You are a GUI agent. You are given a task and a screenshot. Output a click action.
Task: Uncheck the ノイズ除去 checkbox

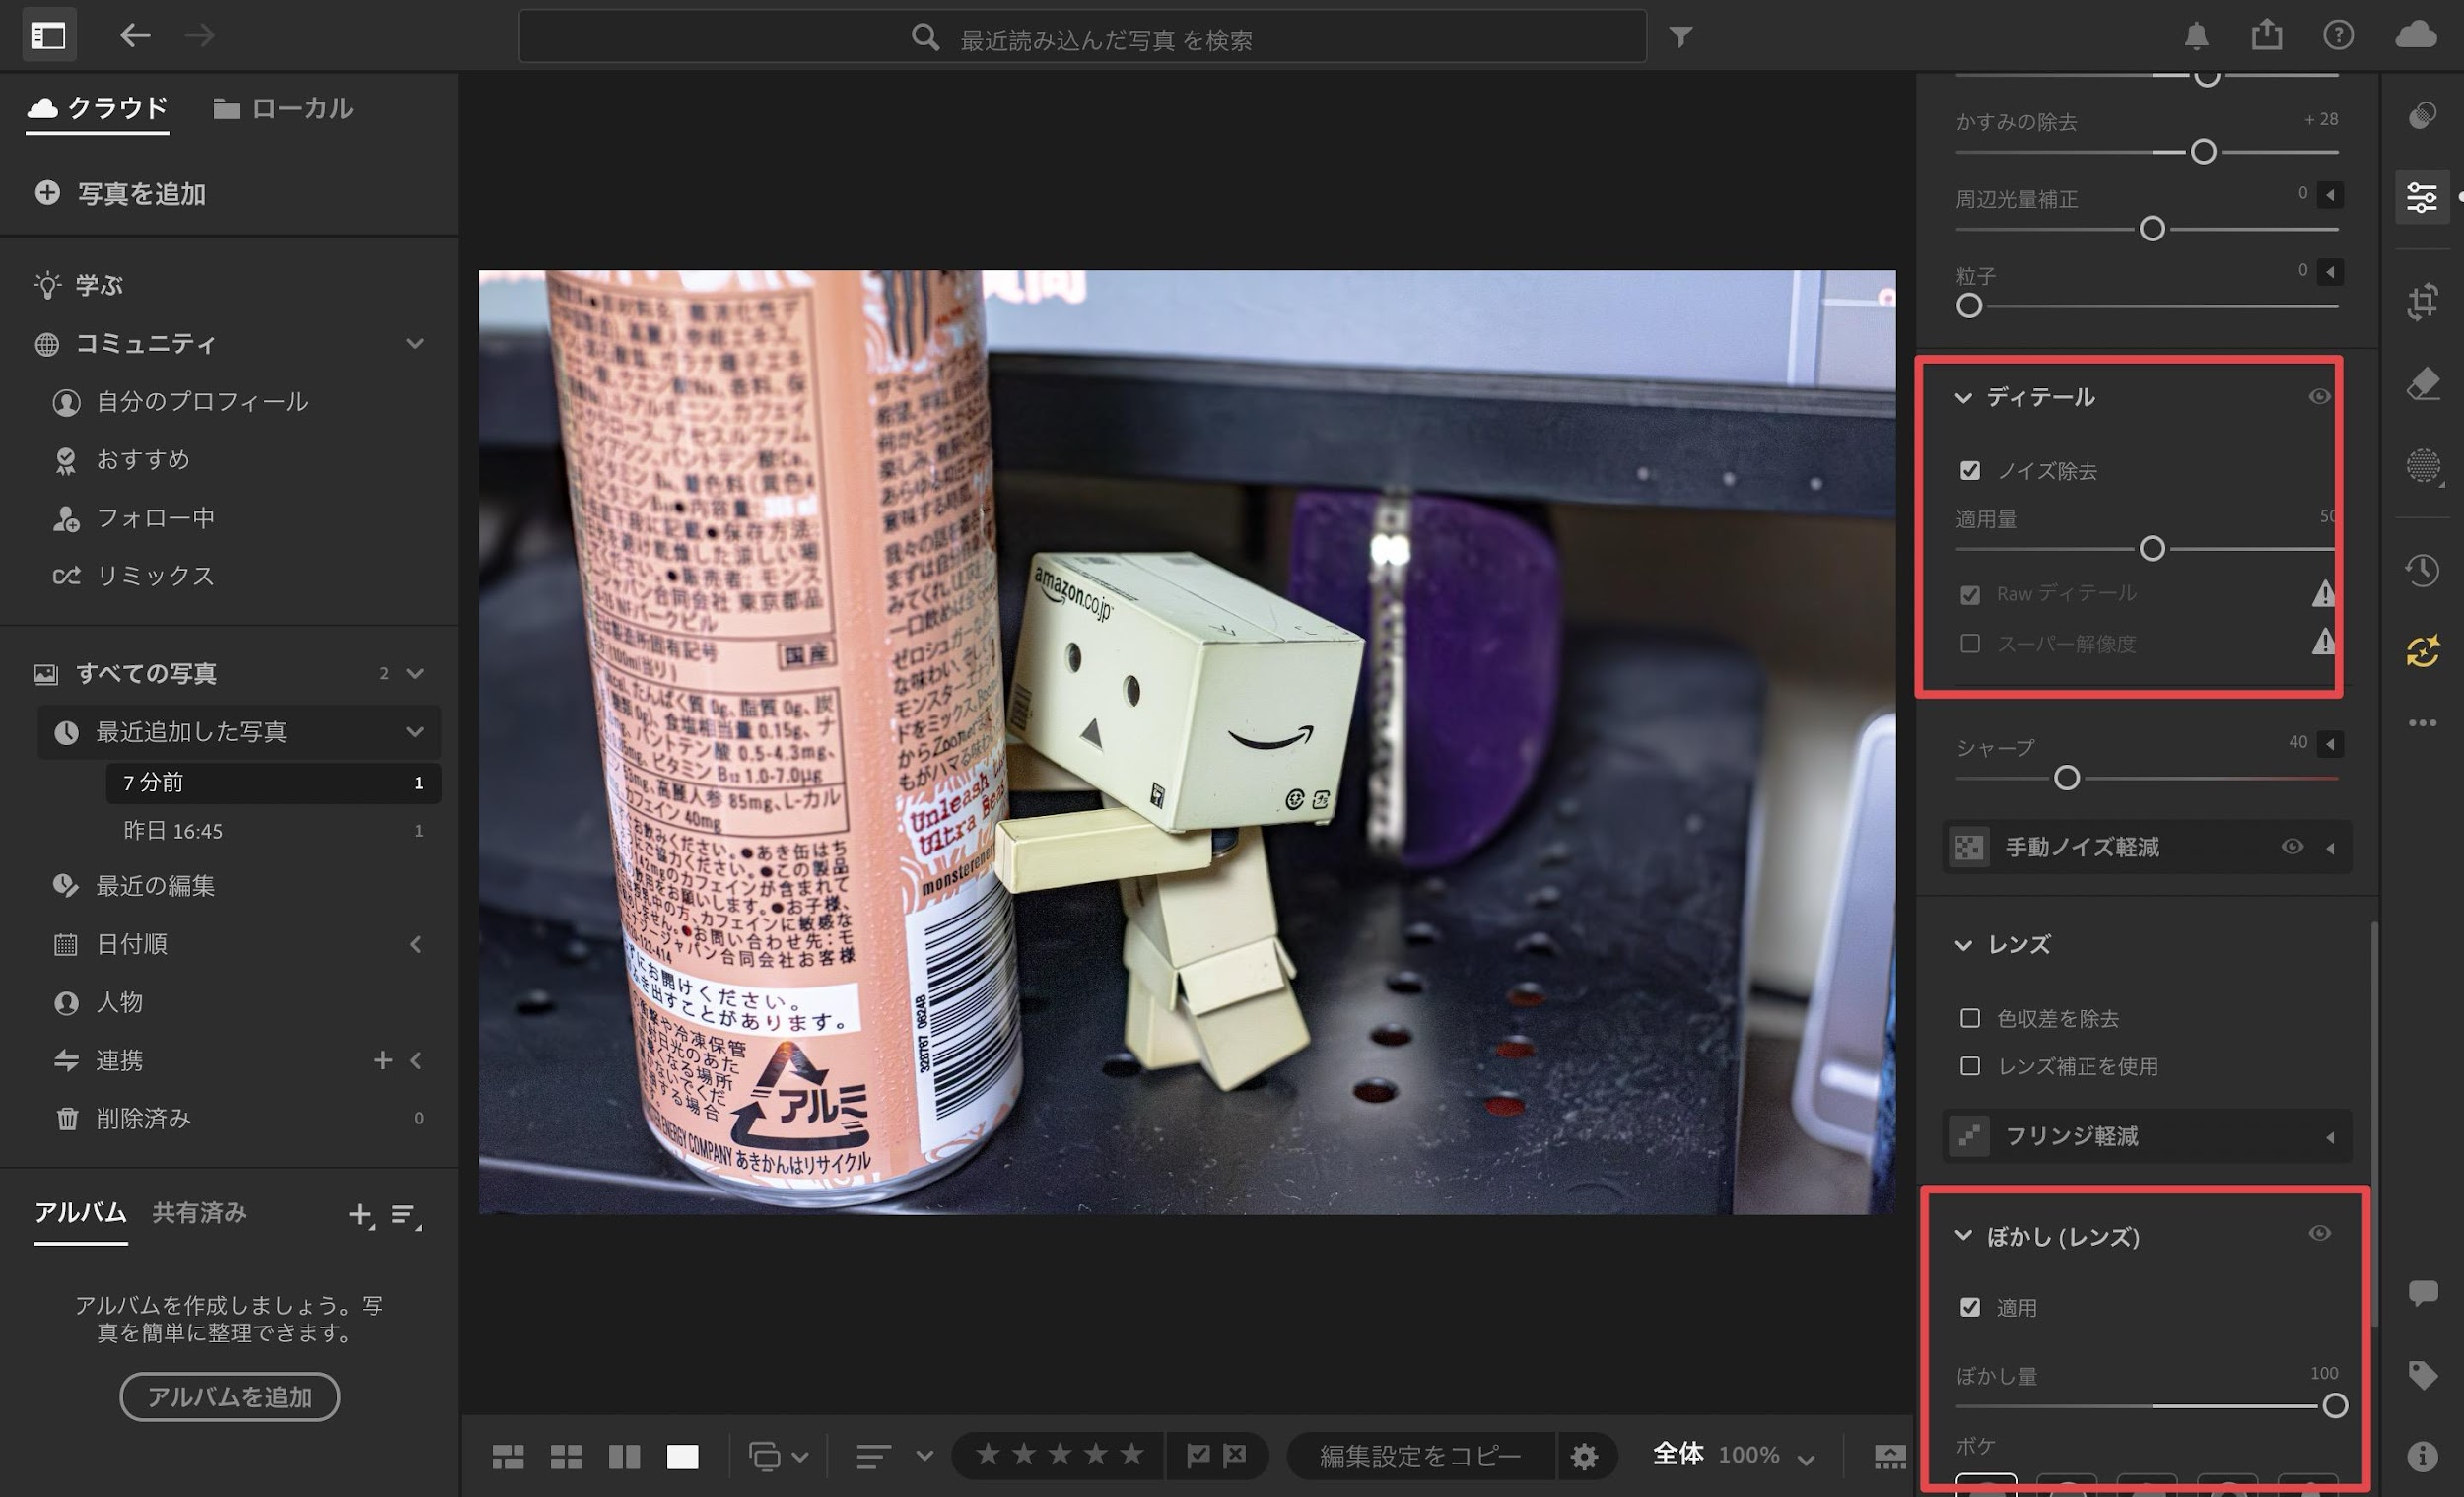click(x=1969, y=470)
